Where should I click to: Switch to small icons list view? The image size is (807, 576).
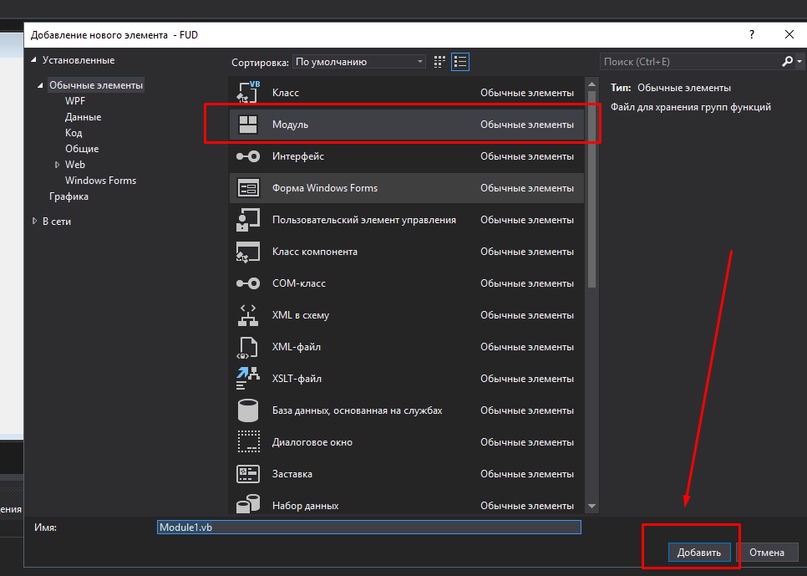(460, 62)
